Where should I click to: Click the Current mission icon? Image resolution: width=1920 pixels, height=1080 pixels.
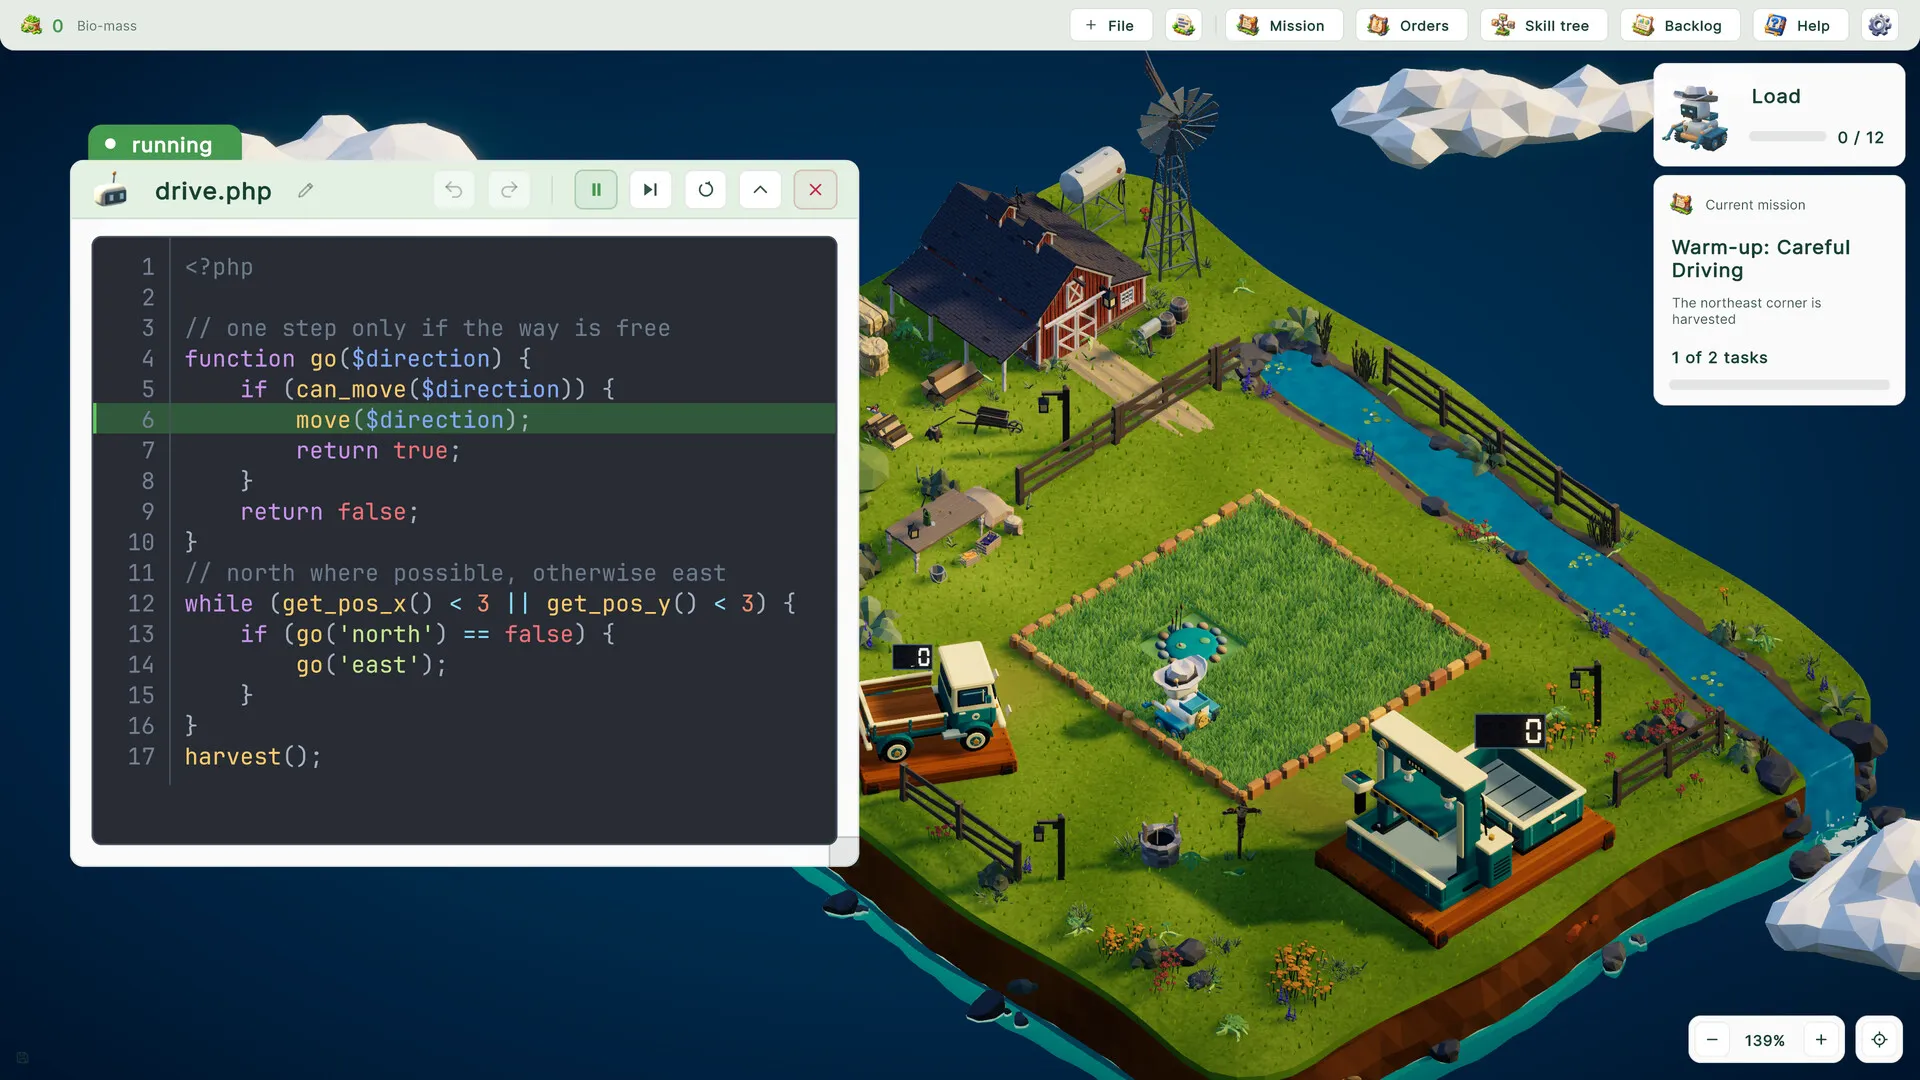click(x=1682, y=204)
